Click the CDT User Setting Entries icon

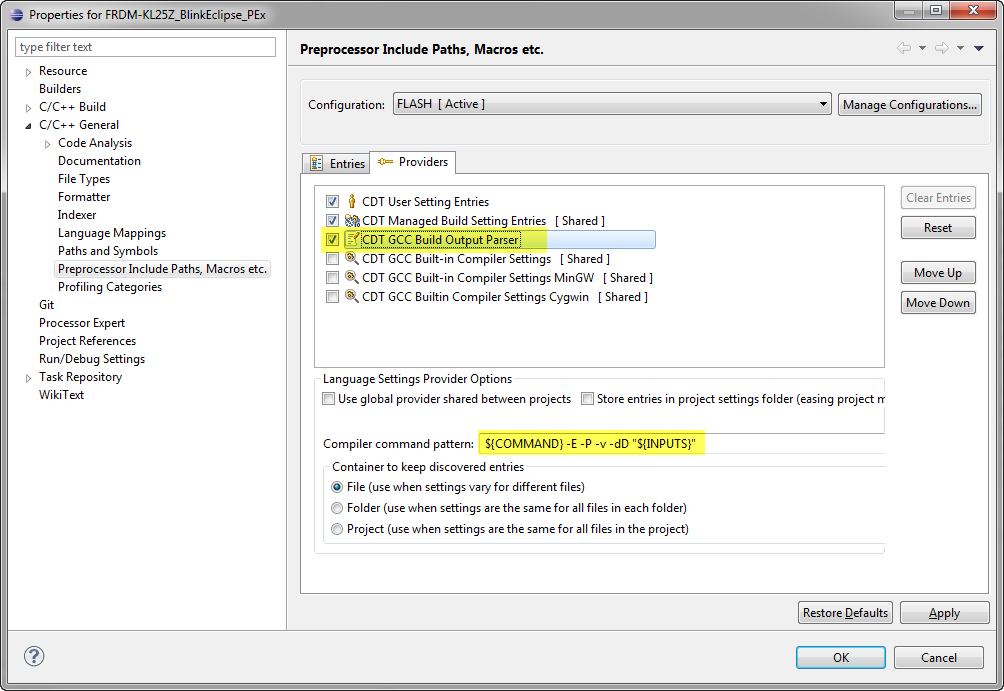coord(352,202)
